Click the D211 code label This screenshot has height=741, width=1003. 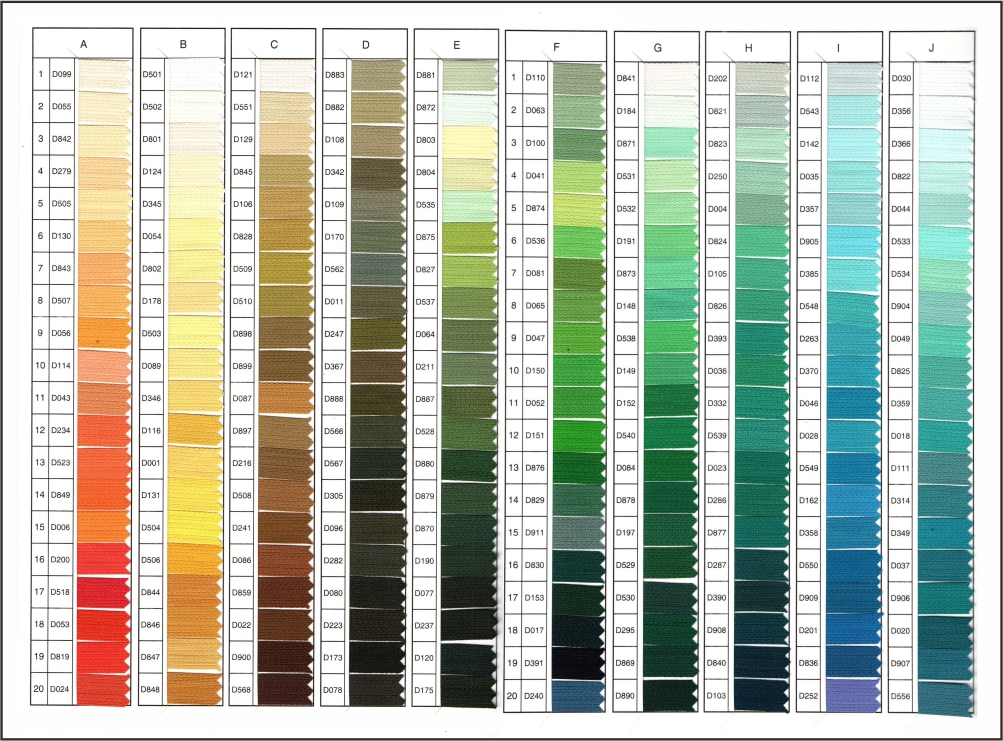[425, 367]
